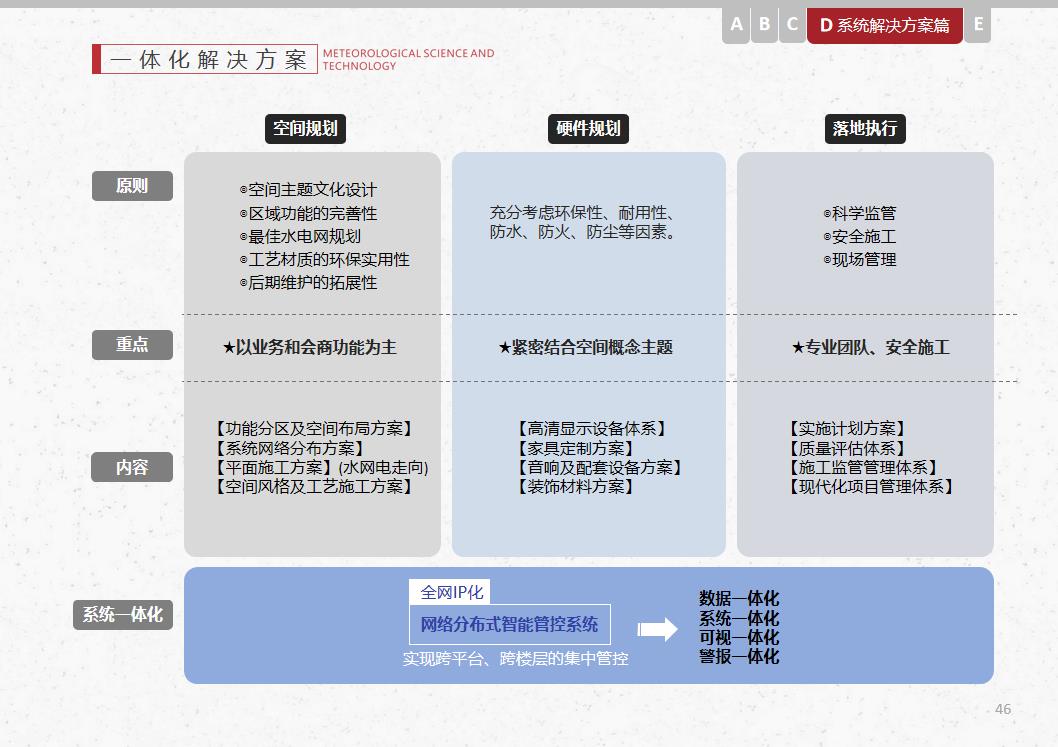Click the 防水、防火、防尘等因素 text line
The image size is (1058, 747).
pyautogui.click(x=582, y=232)
